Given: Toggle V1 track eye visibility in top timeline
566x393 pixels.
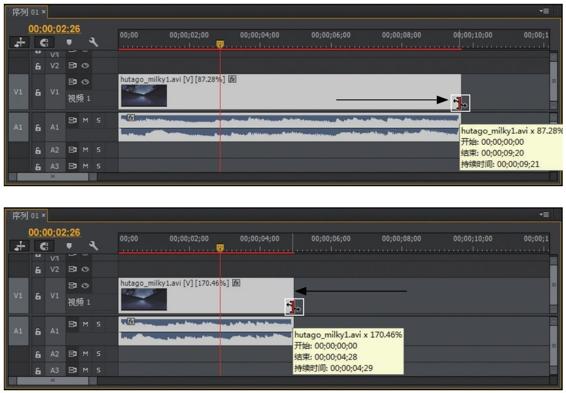Looking at the screenshot, I should point(85,82).
